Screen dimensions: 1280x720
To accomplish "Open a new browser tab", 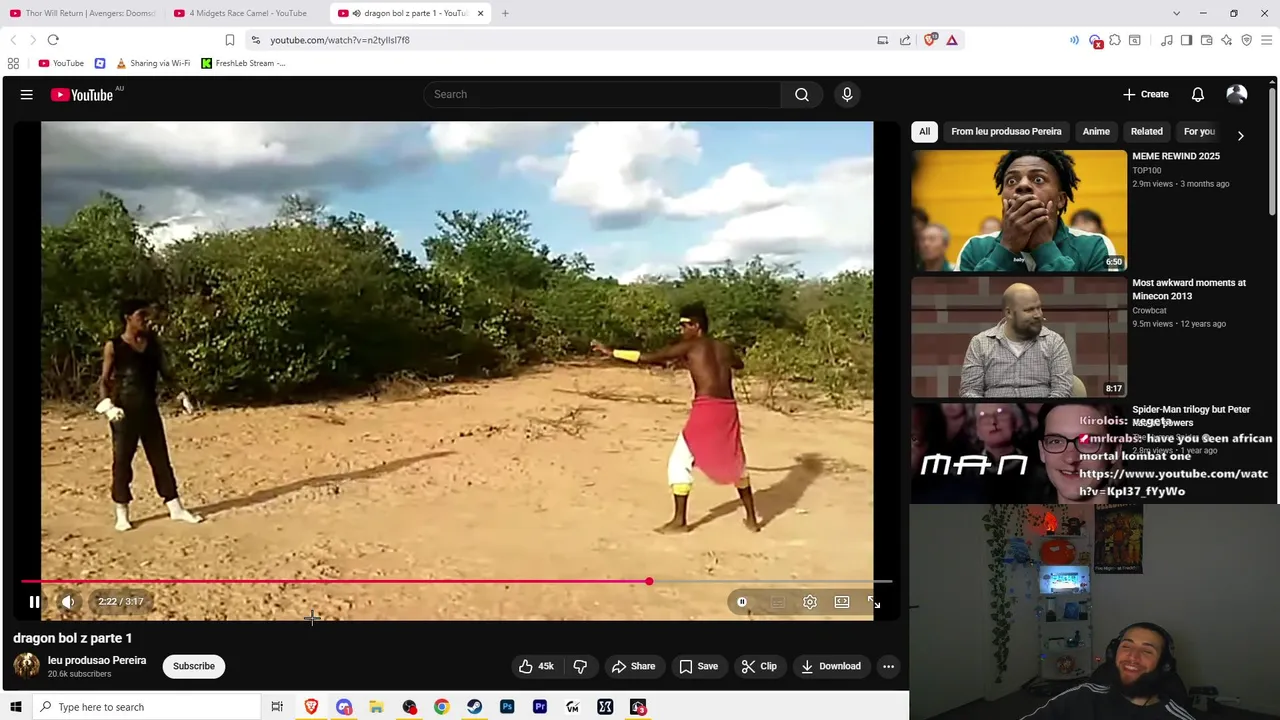I will (x=505, y=13).
